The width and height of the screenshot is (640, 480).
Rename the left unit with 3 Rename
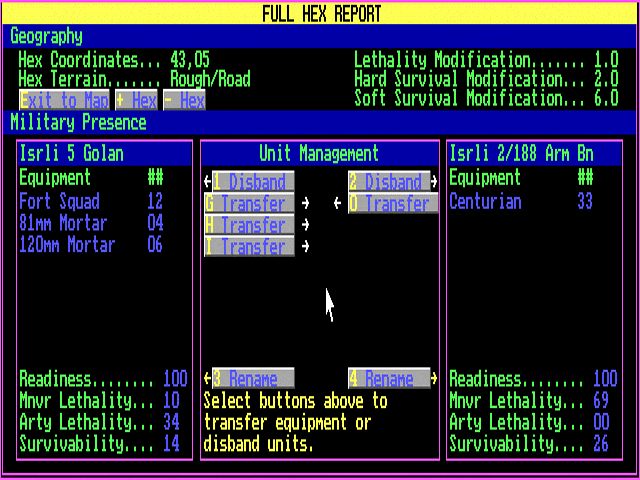click(x=249, y=379)
